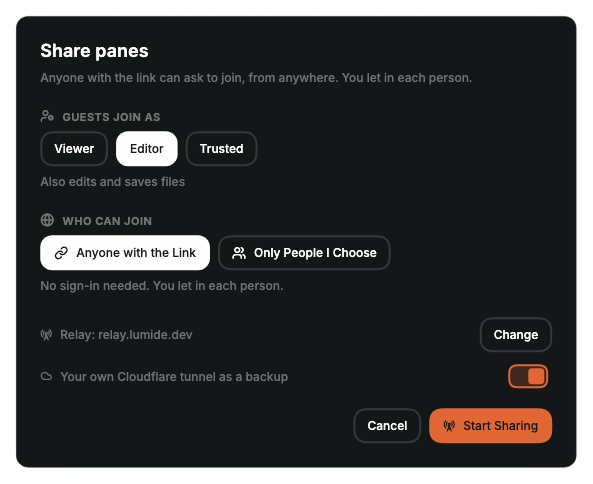Click the relay antenna icon

(46, 335)
